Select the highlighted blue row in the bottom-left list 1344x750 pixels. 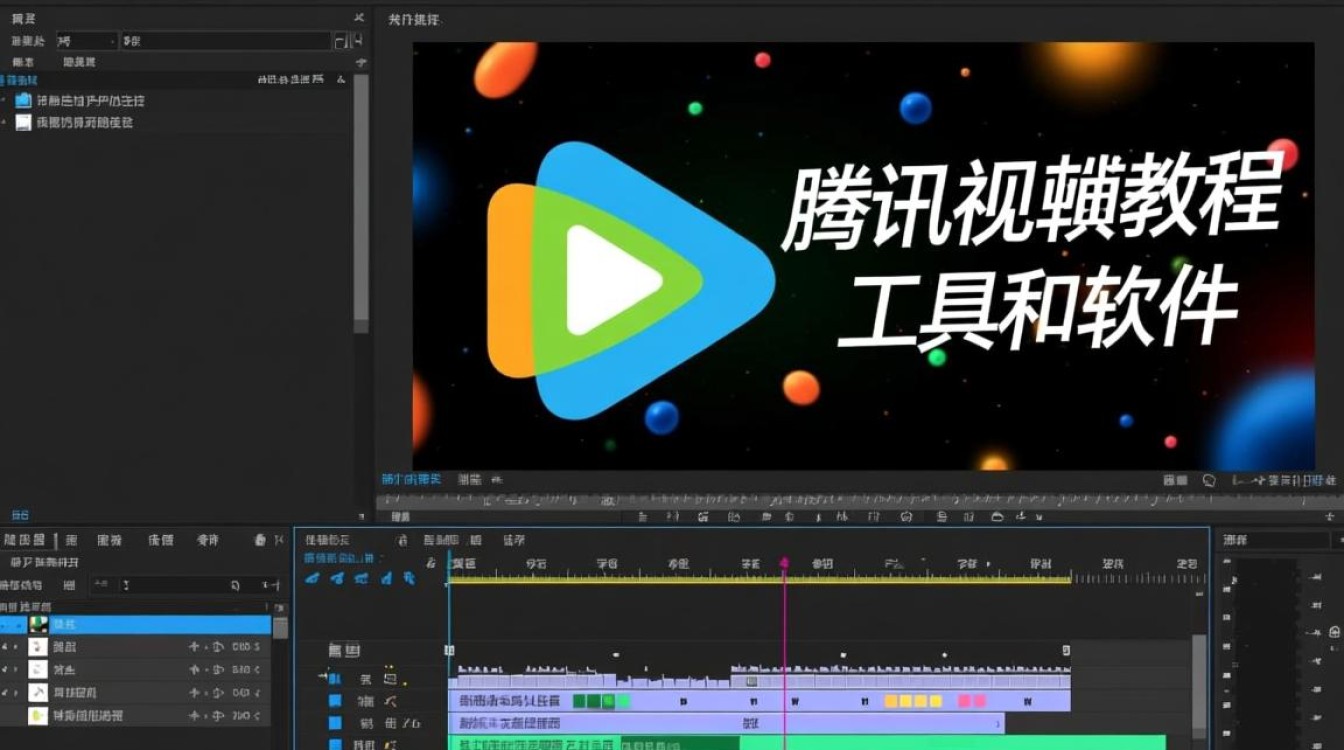tap(135, 624)
